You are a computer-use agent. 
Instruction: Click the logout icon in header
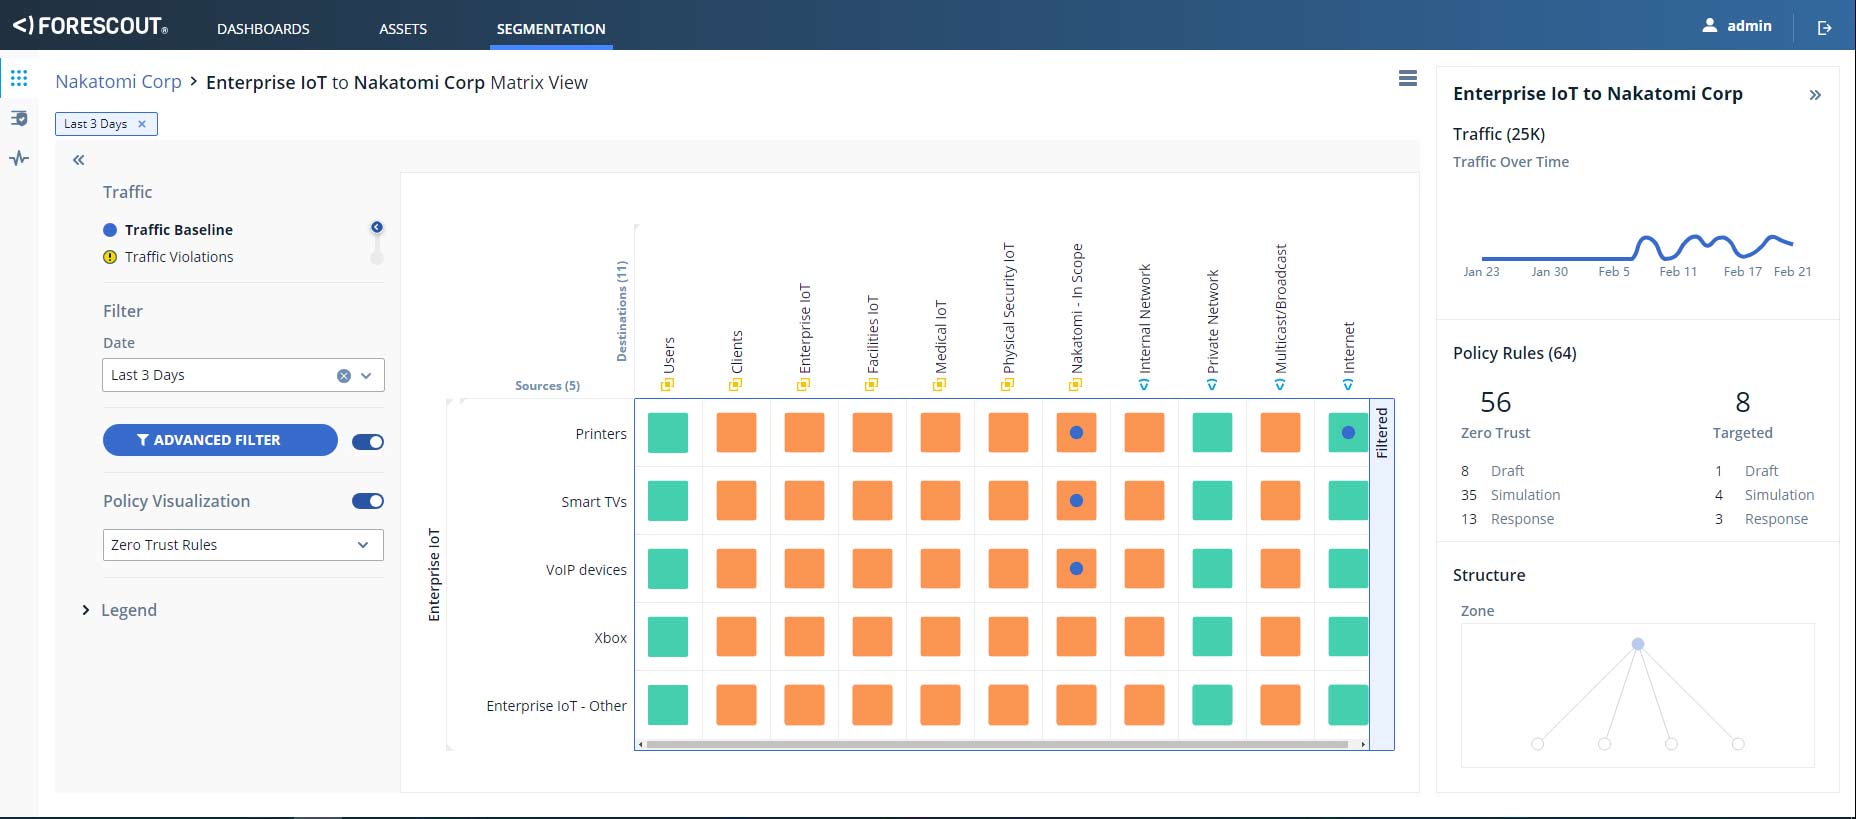click(1824, 28)
